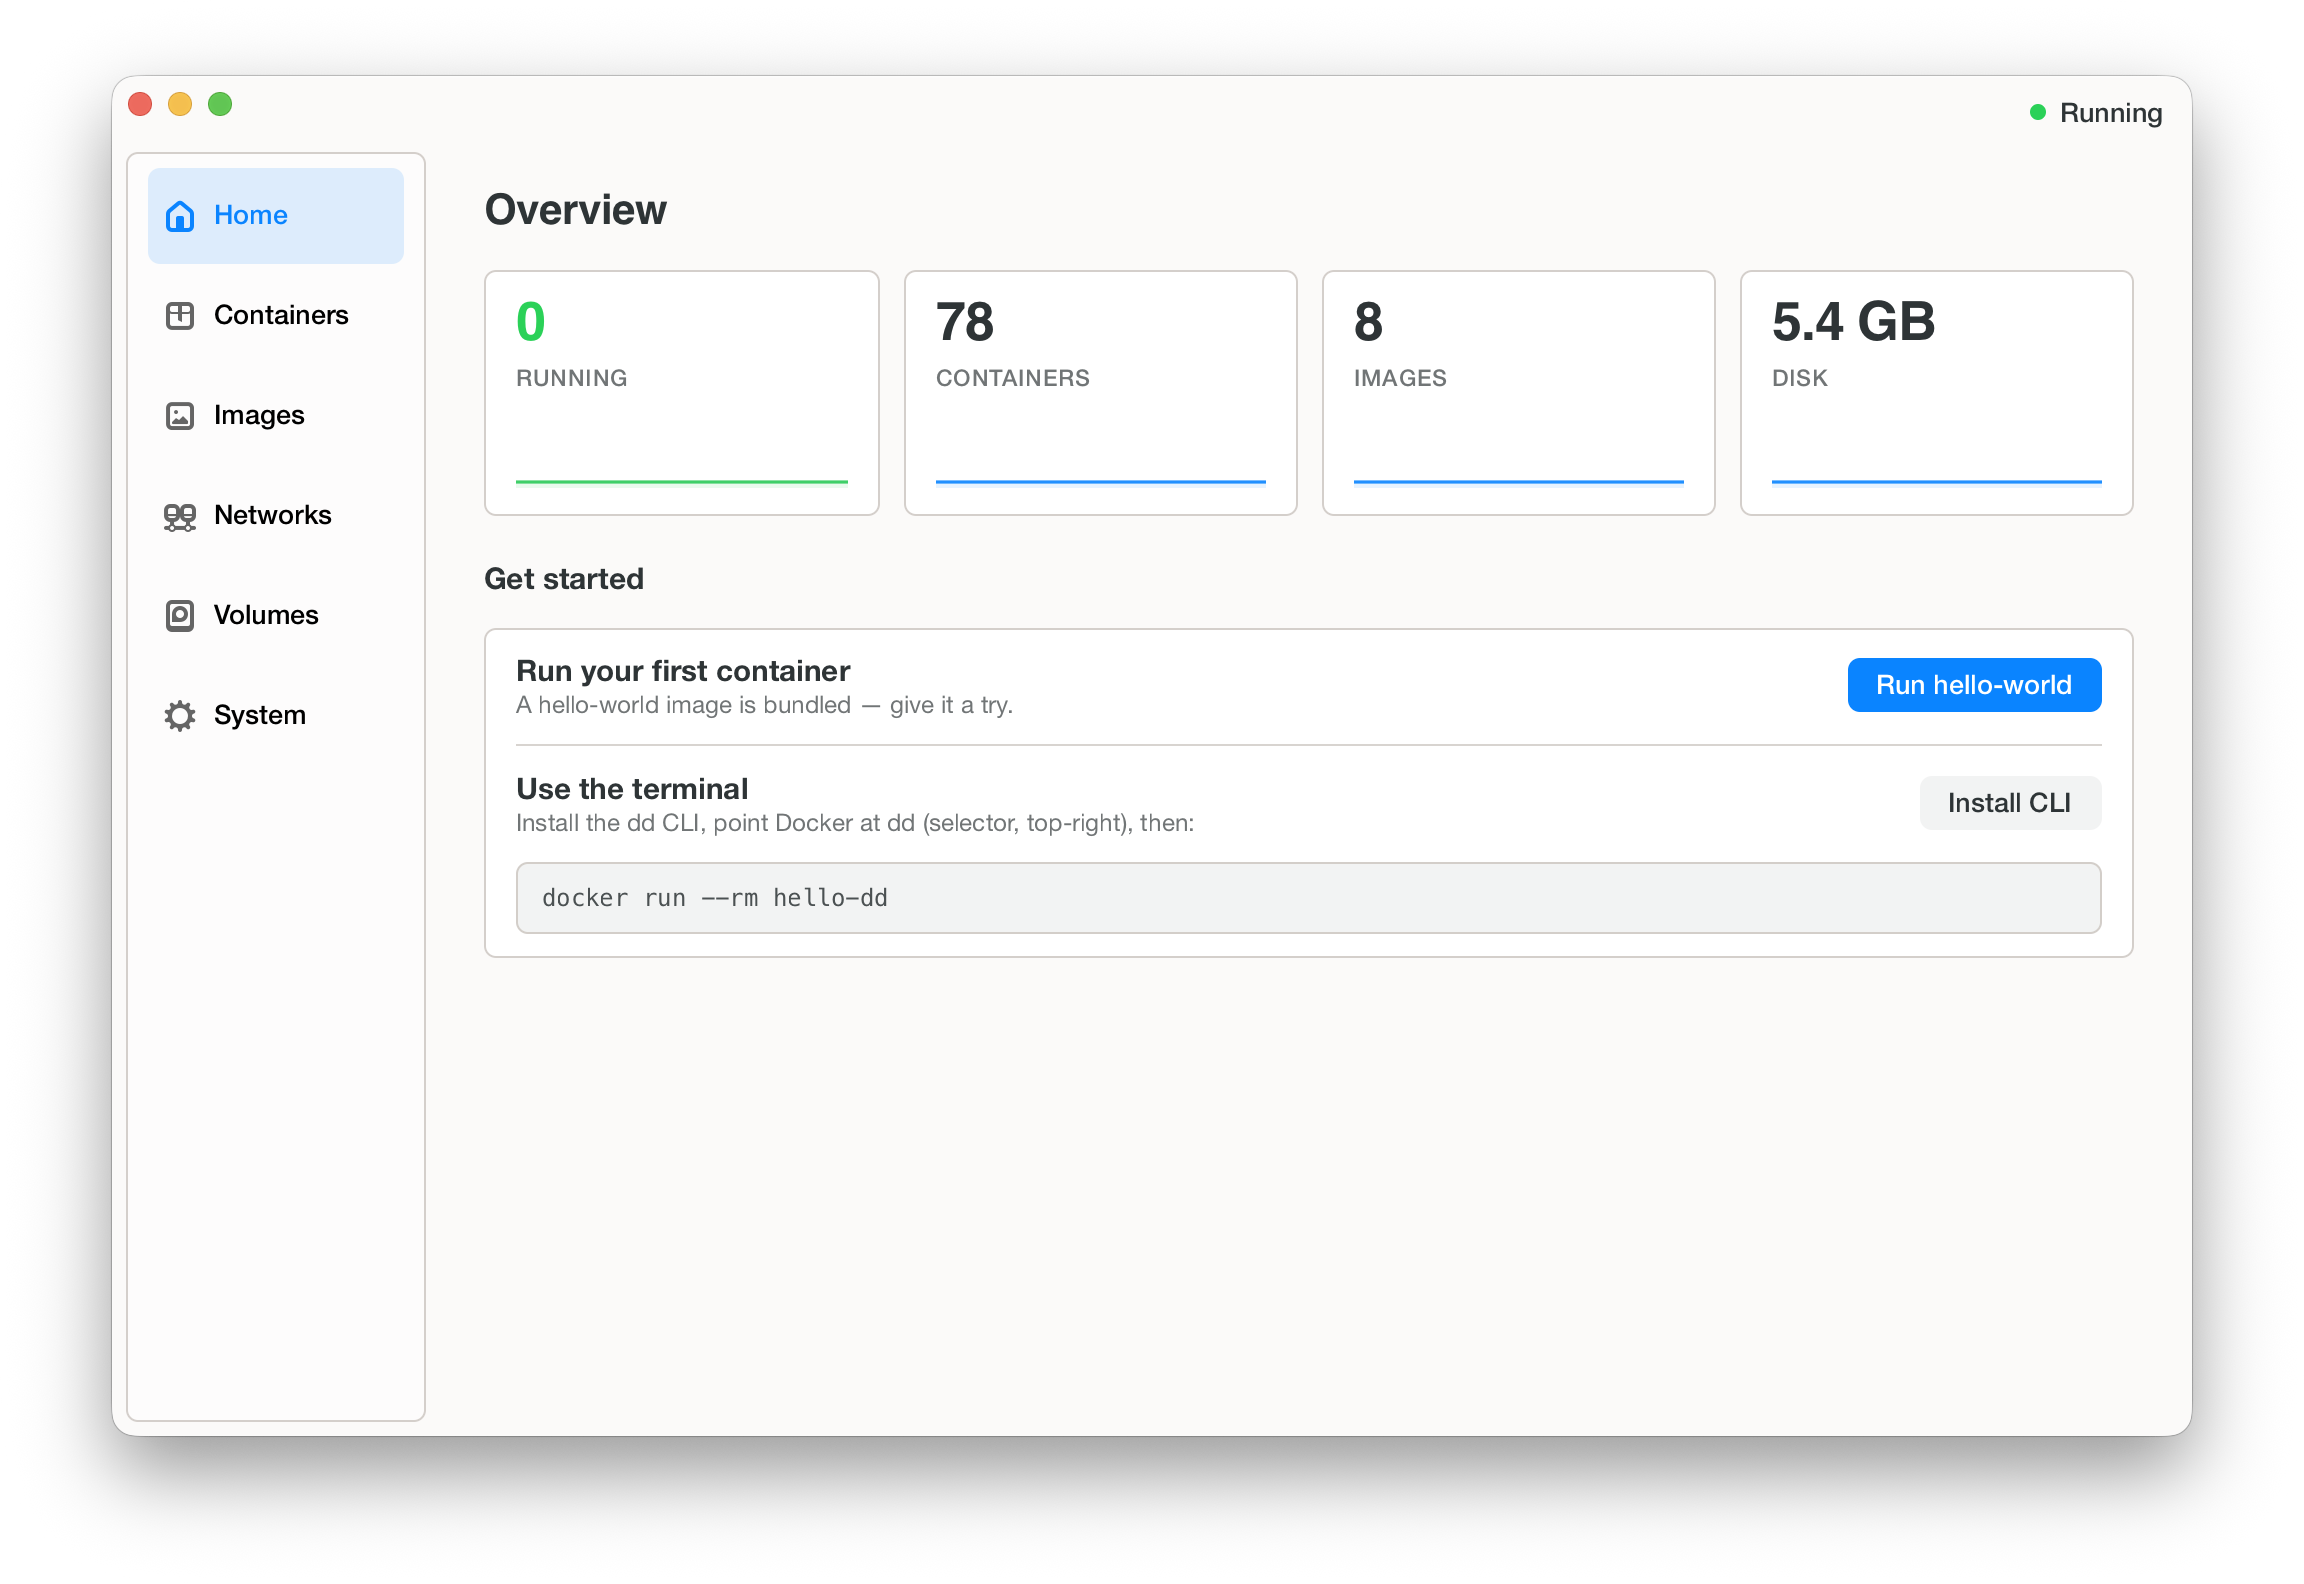Open the 8 Images overview card
This screenshot has width=2304, height=1584.
tap(1519, 393)
